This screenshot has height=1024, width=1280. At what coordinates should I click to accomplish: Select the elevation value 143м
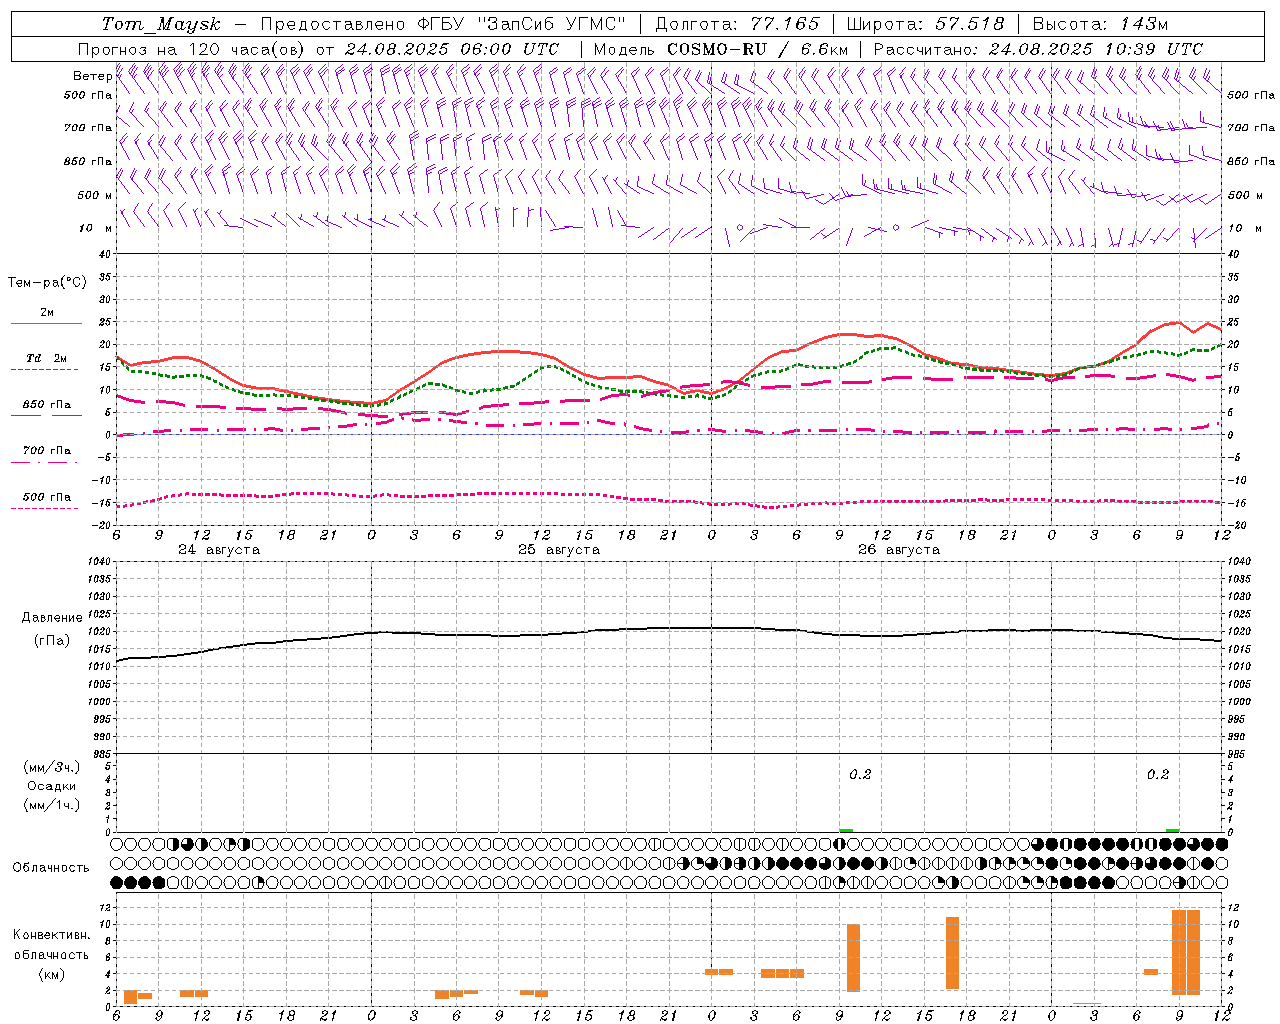pos(1143,24)
